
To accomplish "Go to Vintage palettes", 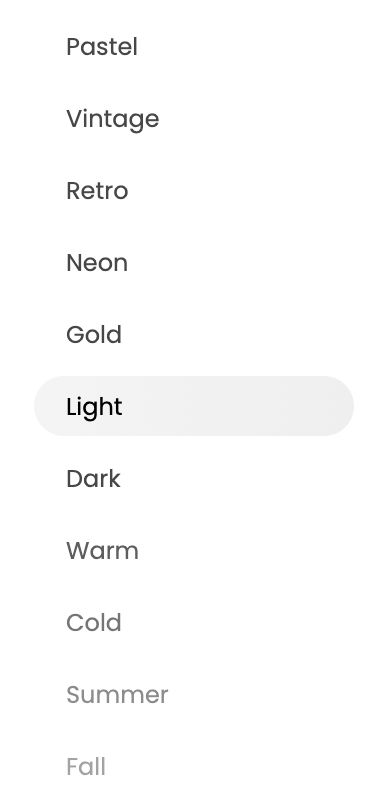I will tap(194, 119).
